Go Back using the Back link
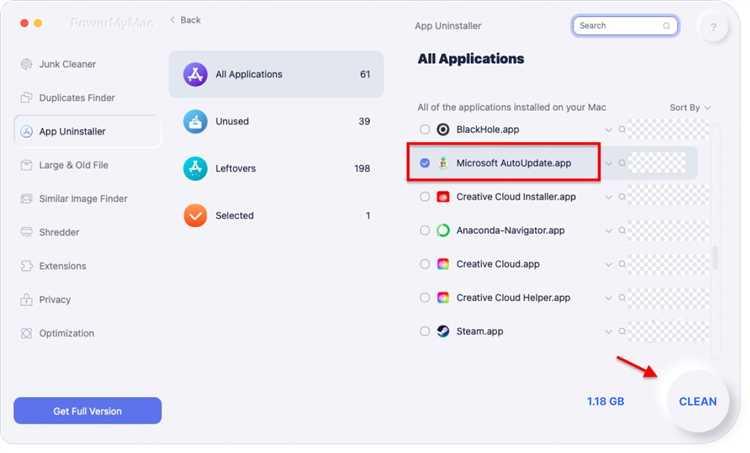The width and height of the screenshot is (750, 453). (x=185, y=20)
